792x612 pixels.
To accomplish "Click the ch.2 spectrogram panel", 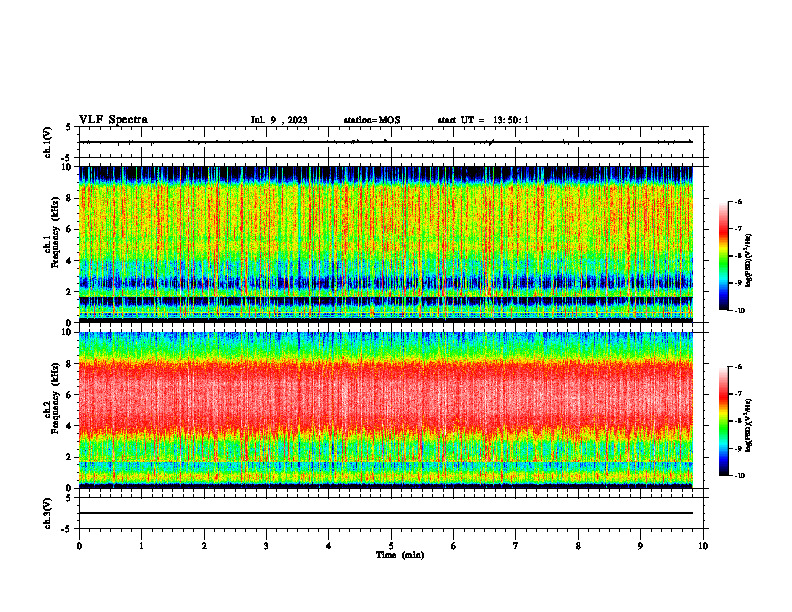I will pos(386,410).
